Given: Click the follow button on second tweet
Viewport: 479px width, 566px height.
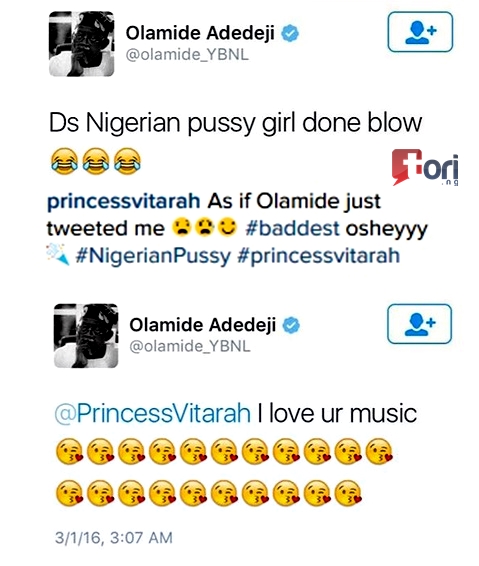Looking at the screenshot, I should pyautogui.click(x=419, y=324).
